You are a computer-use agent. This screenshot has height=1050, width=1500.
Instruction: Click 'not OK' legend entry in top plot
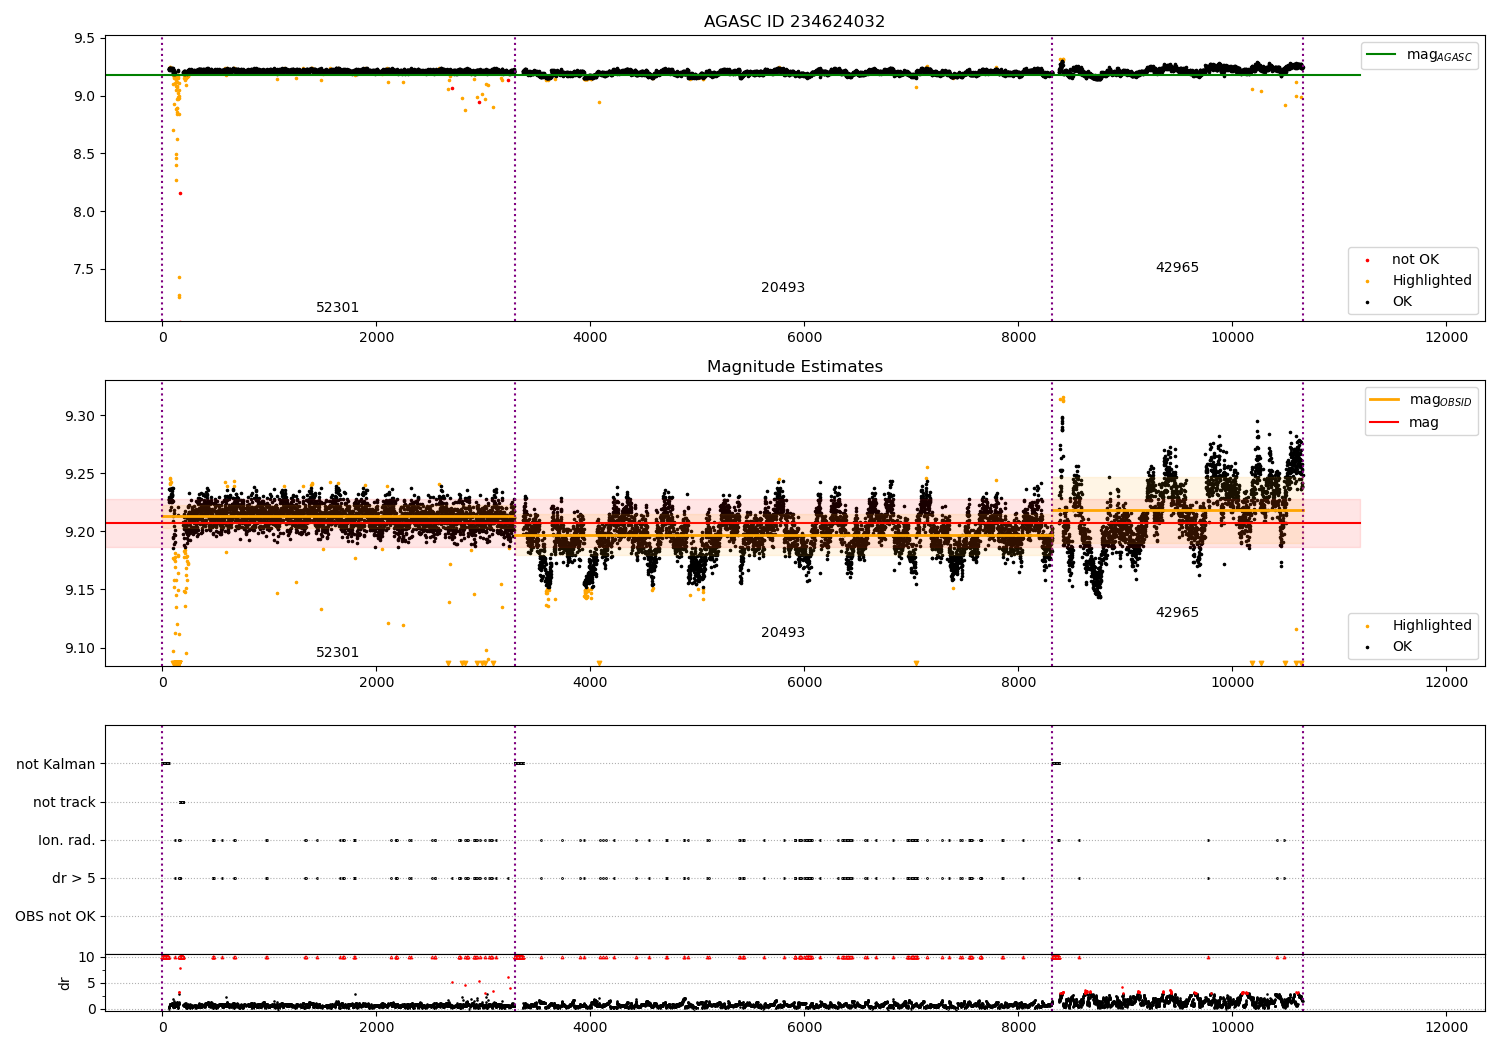tap(1403, 260)
